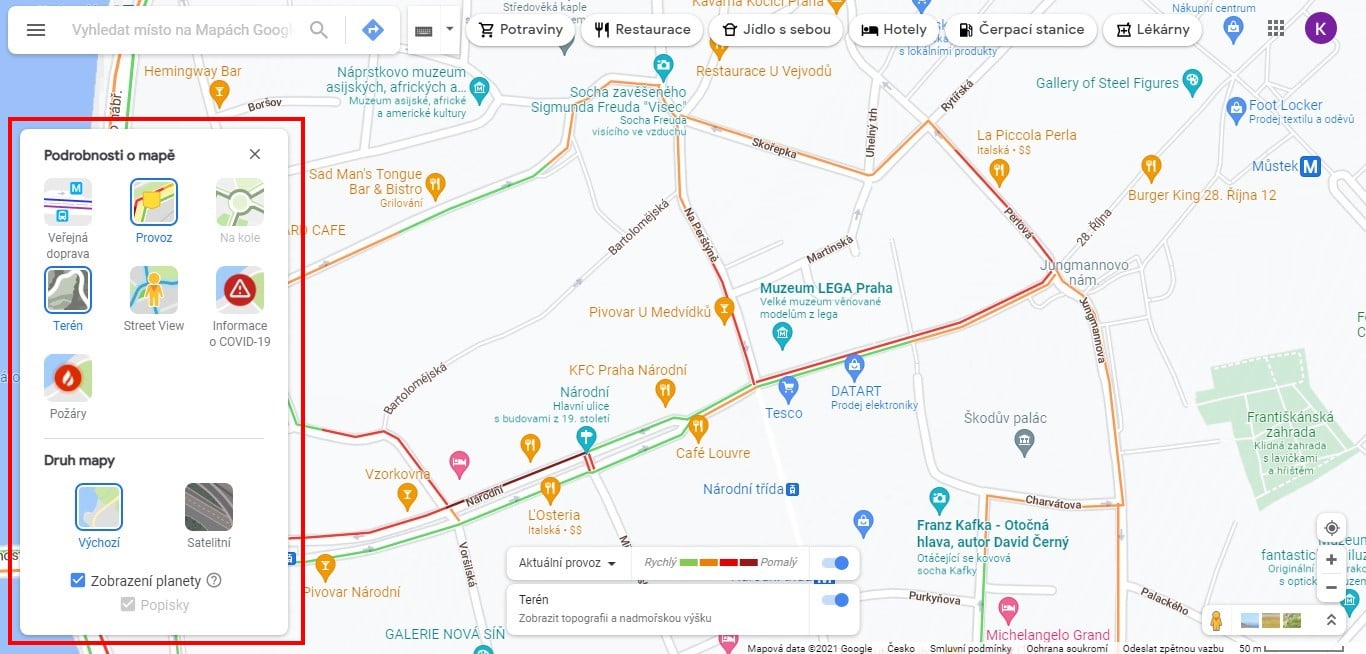Filter by the Restaurace category chip
The height and width of the screenshot is (654, 1366).
[x=642, y=30]
